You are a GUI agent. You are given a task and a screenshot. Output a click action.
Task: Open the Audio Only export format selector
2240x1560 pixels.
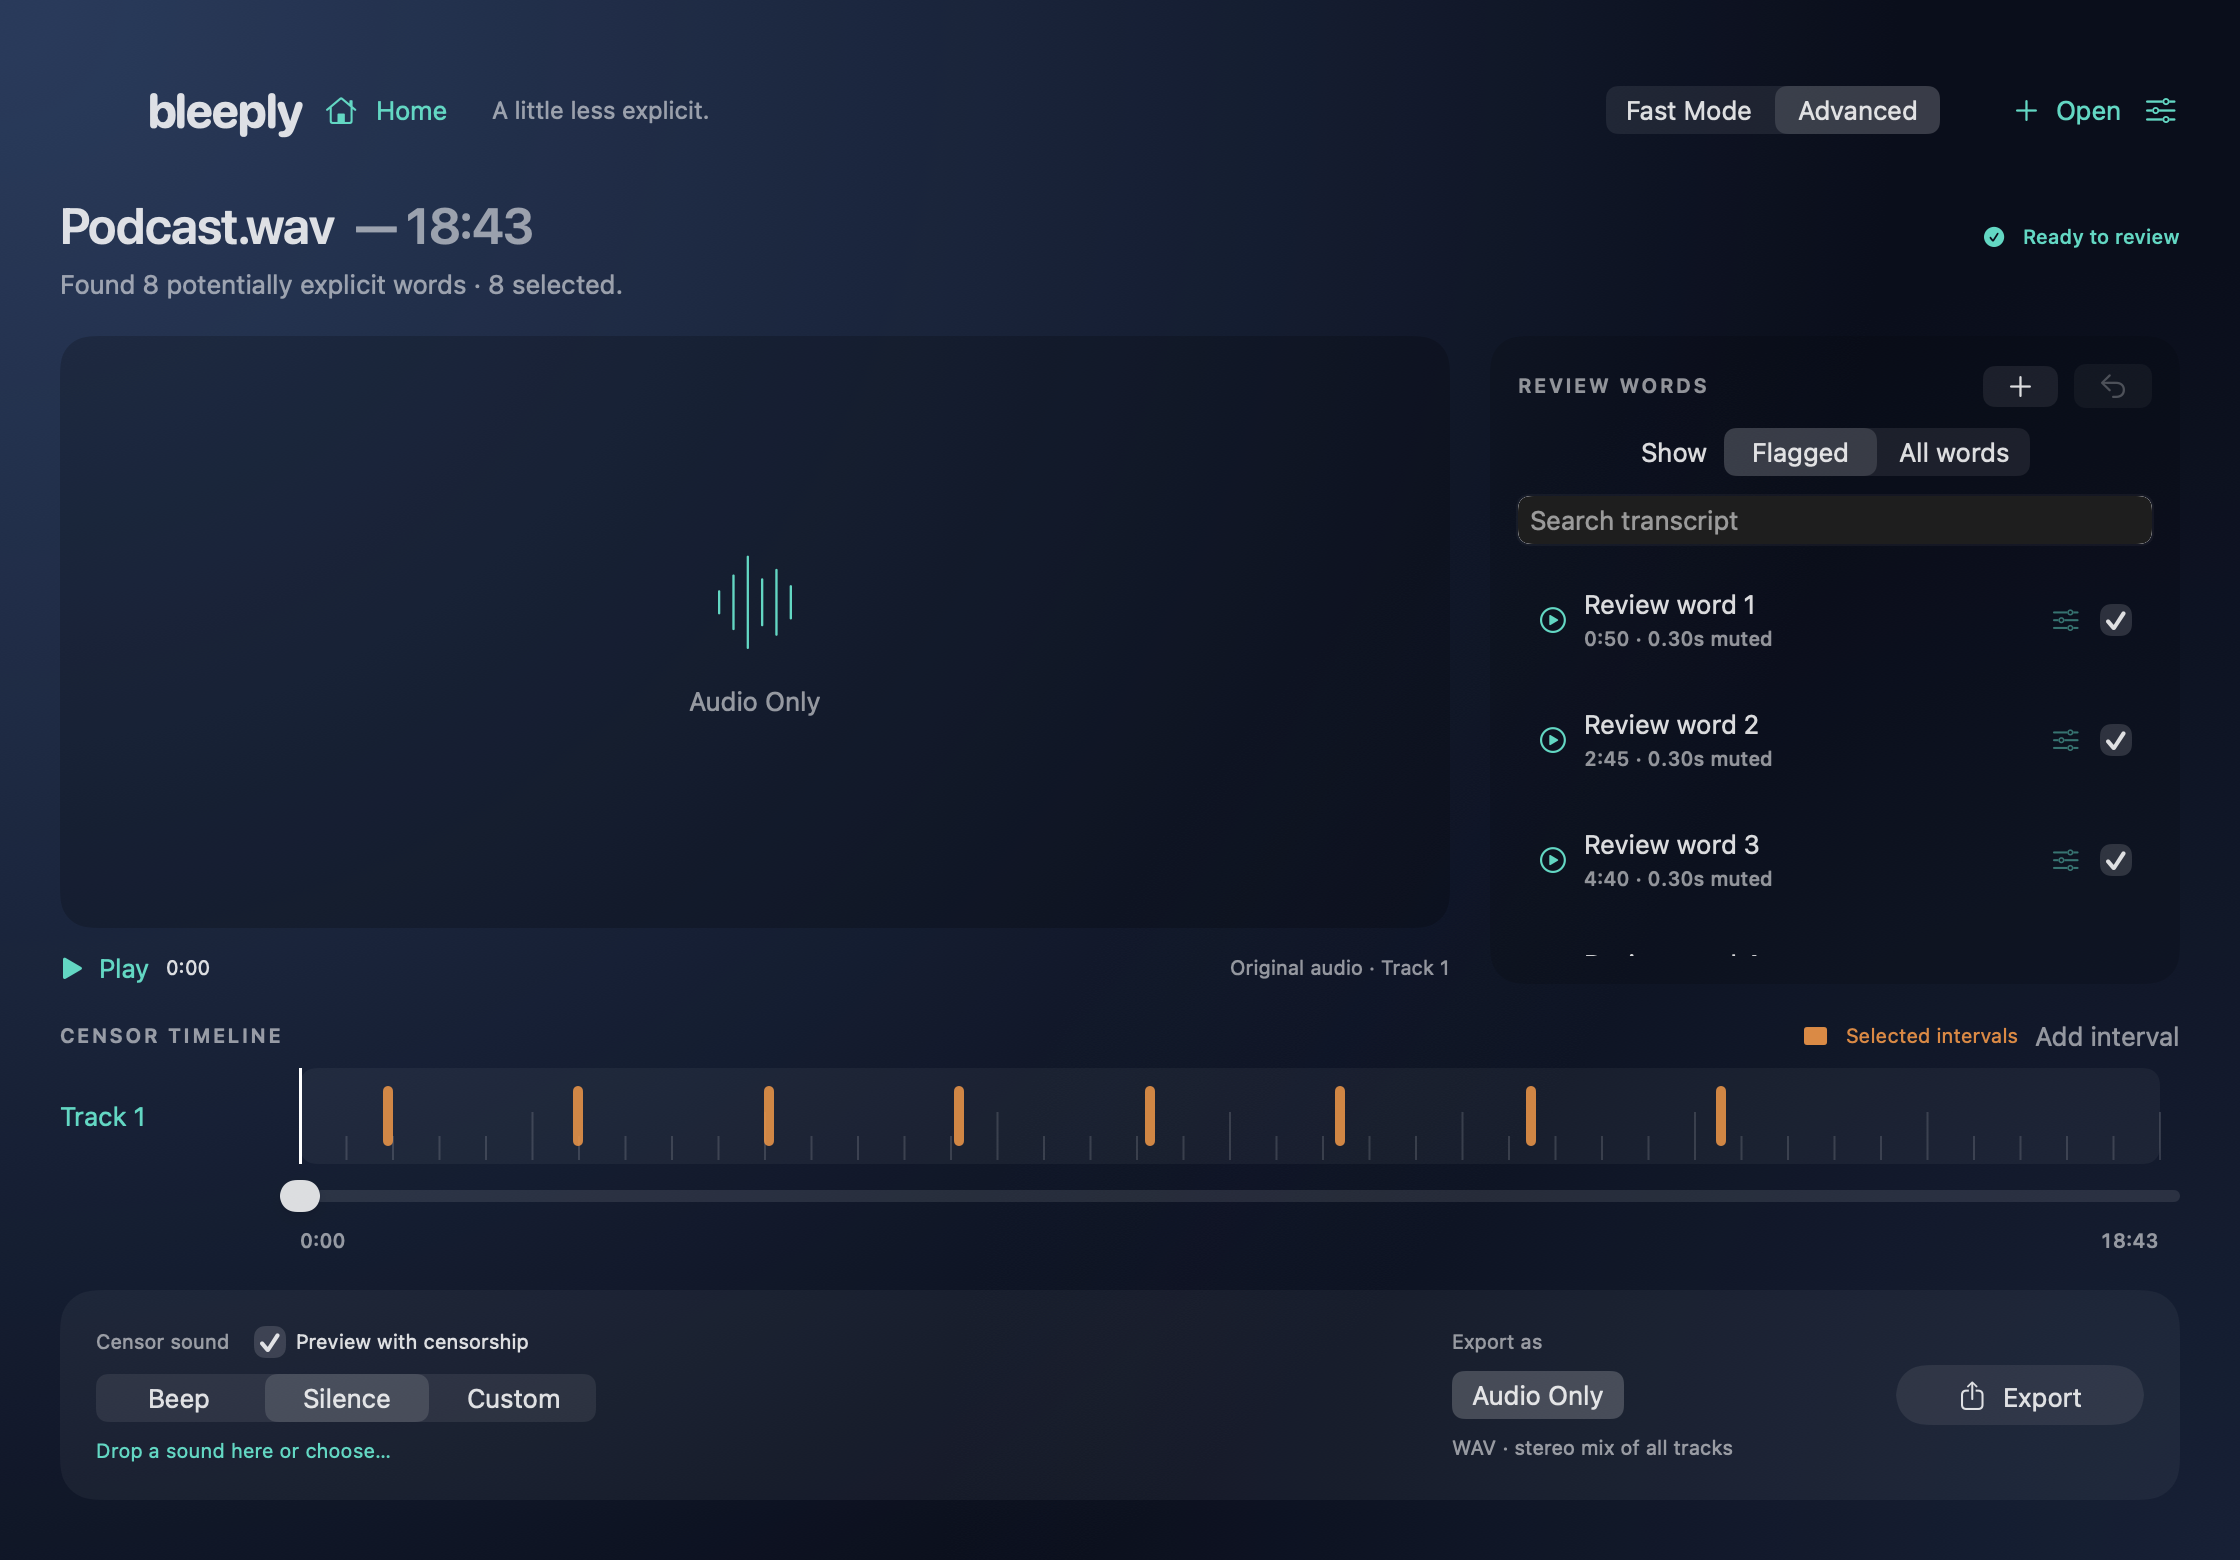click(x=1537, y=1395)
